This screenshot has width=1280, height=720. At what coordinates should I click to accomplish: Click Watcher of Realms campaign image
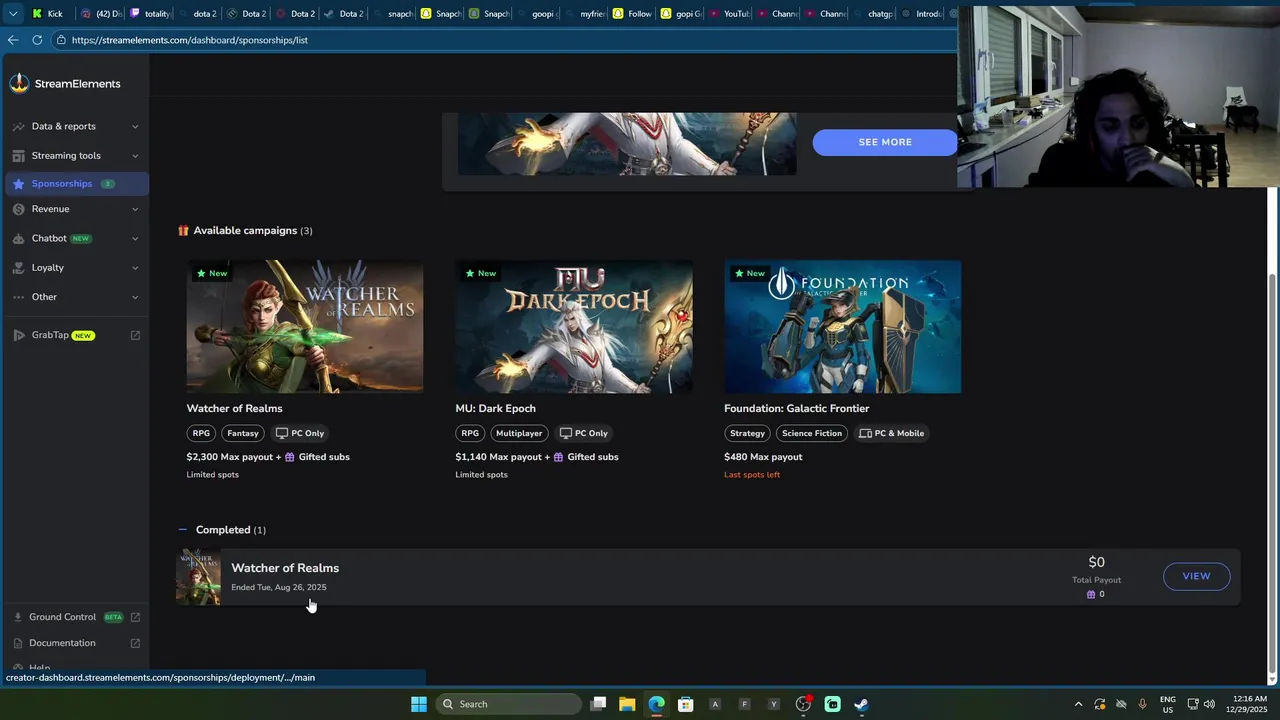click(x=305, y=327)
